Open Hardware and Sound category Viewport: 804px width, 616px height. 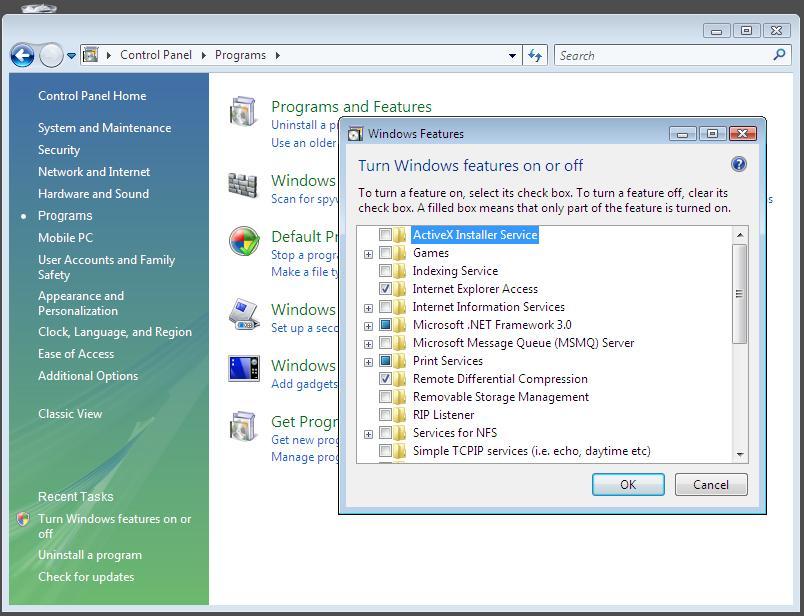(x=93, y=194)
